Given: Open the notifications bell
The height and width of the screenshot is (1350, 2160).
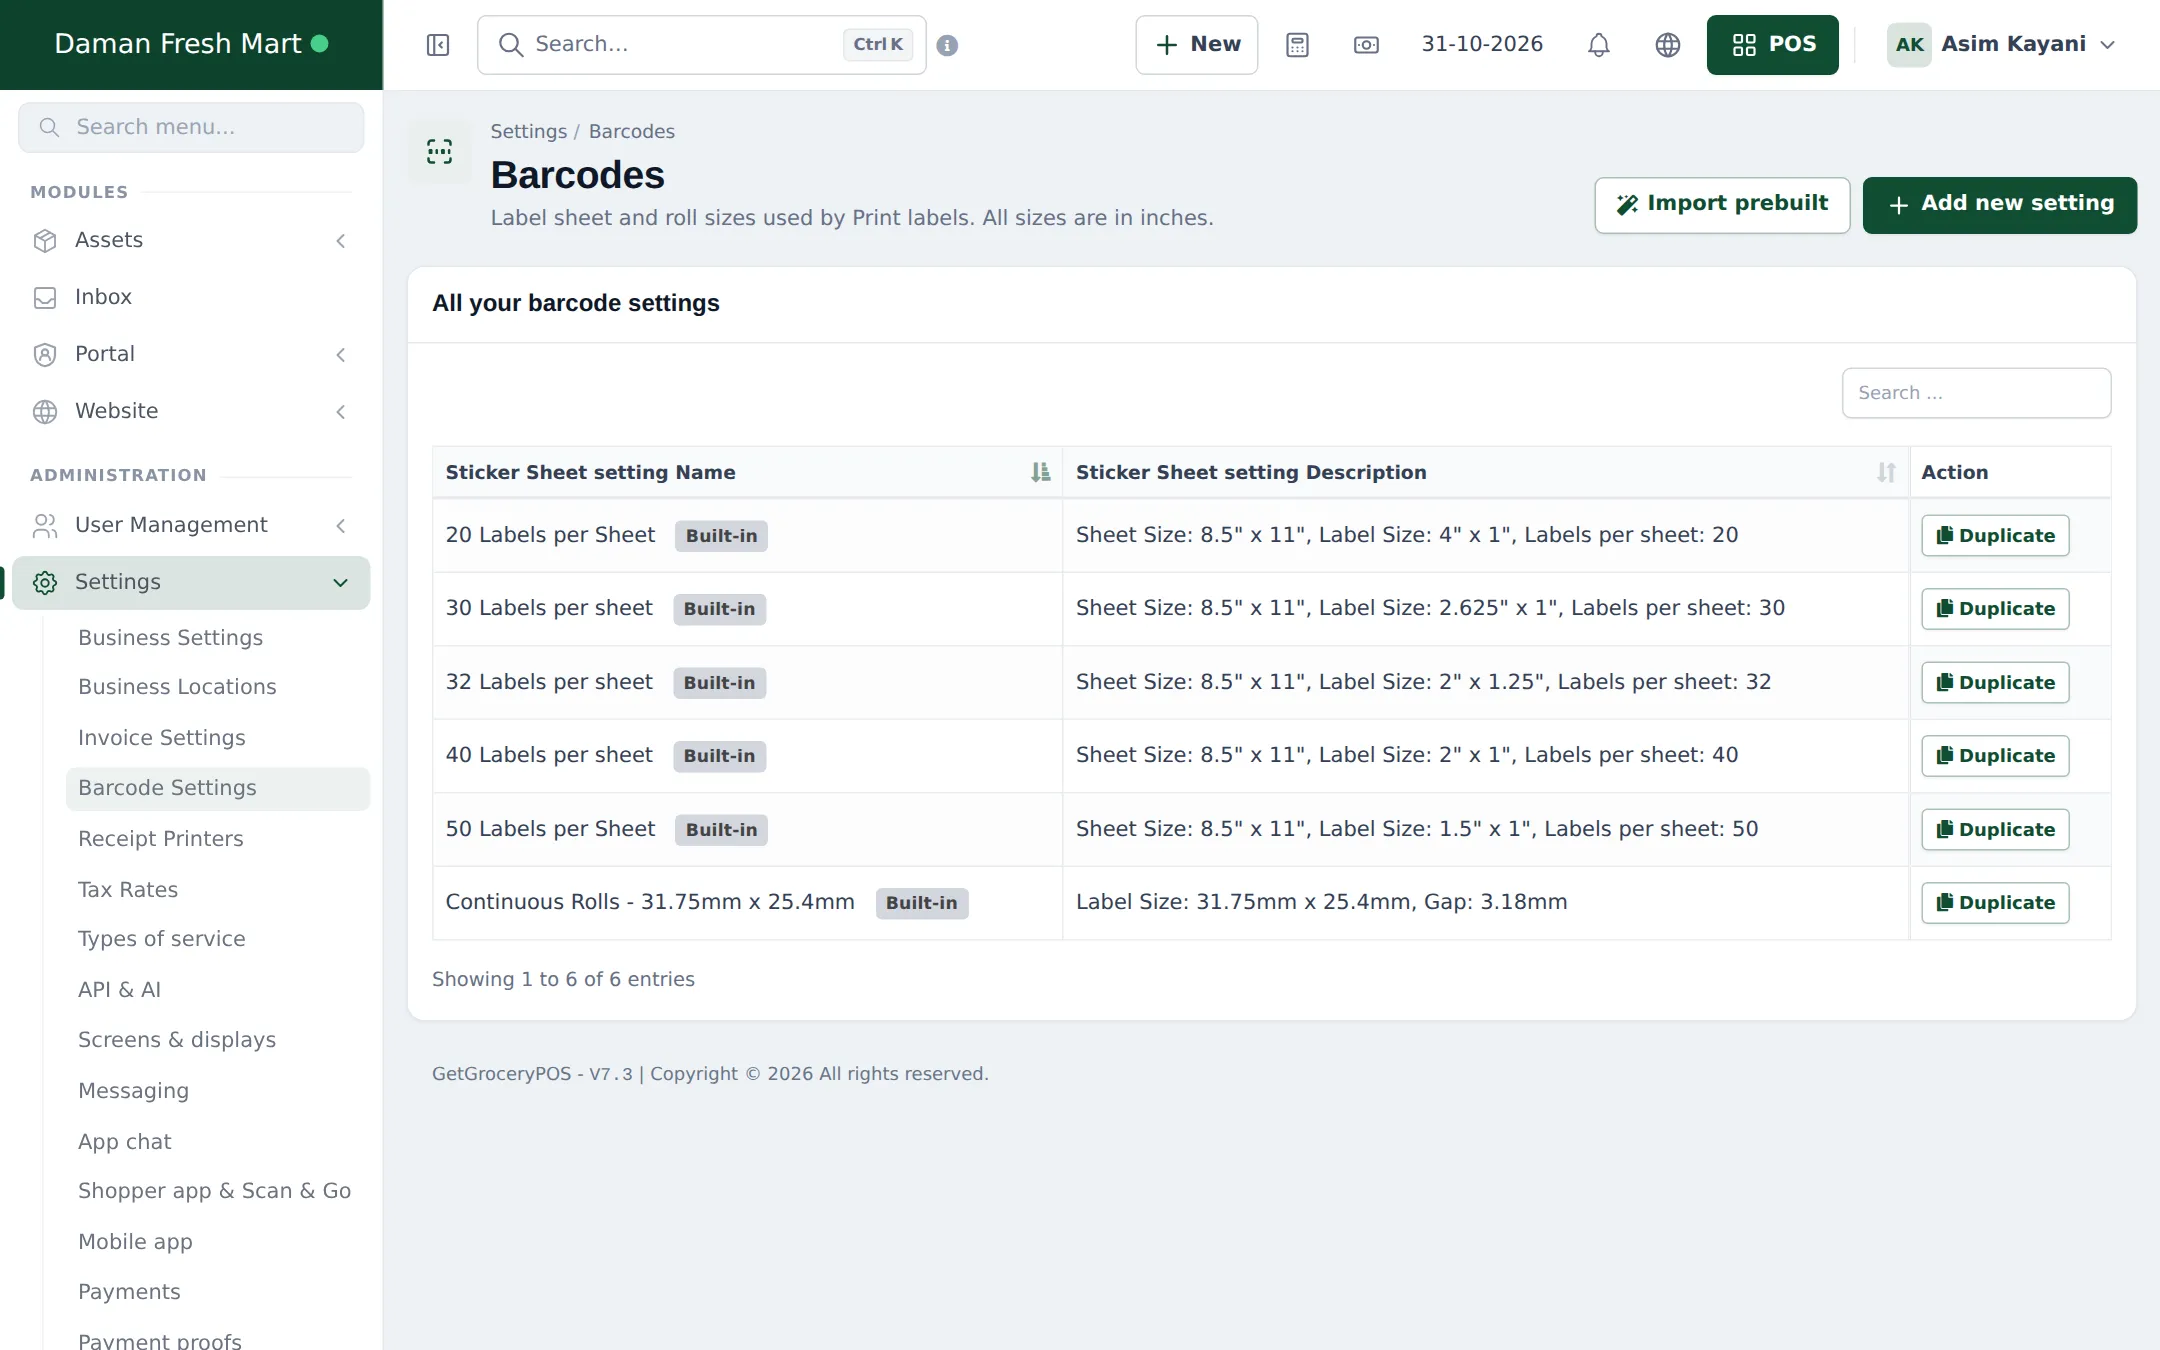Looking at the screenshot, I should [1599, 45].
